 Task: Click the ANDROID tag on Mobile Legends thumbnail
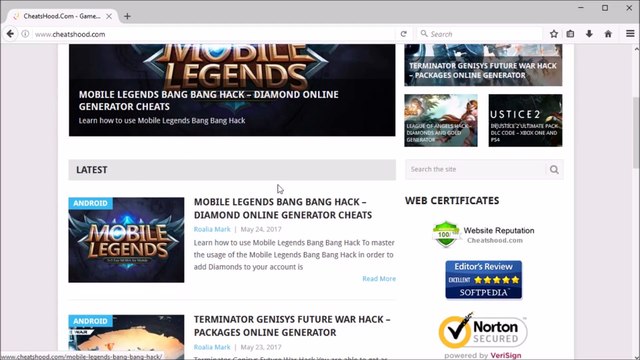[x=90, y=203]
